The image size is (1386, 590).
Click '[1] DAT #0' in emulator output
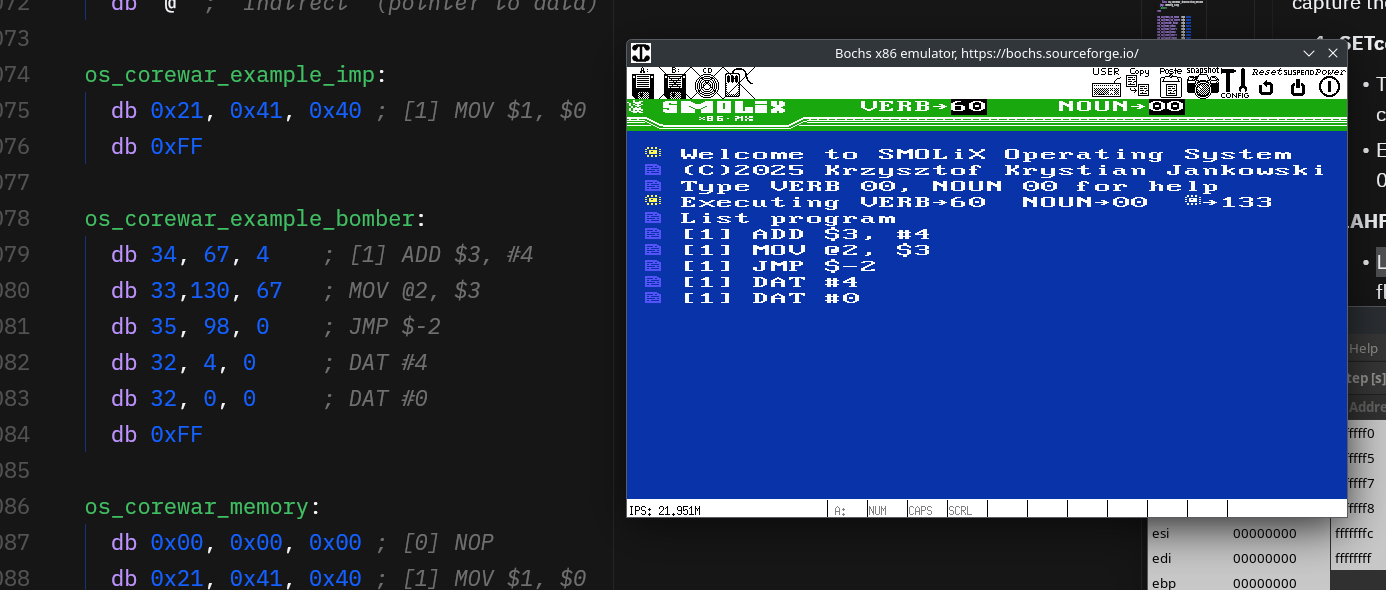[x=770, y=298]
